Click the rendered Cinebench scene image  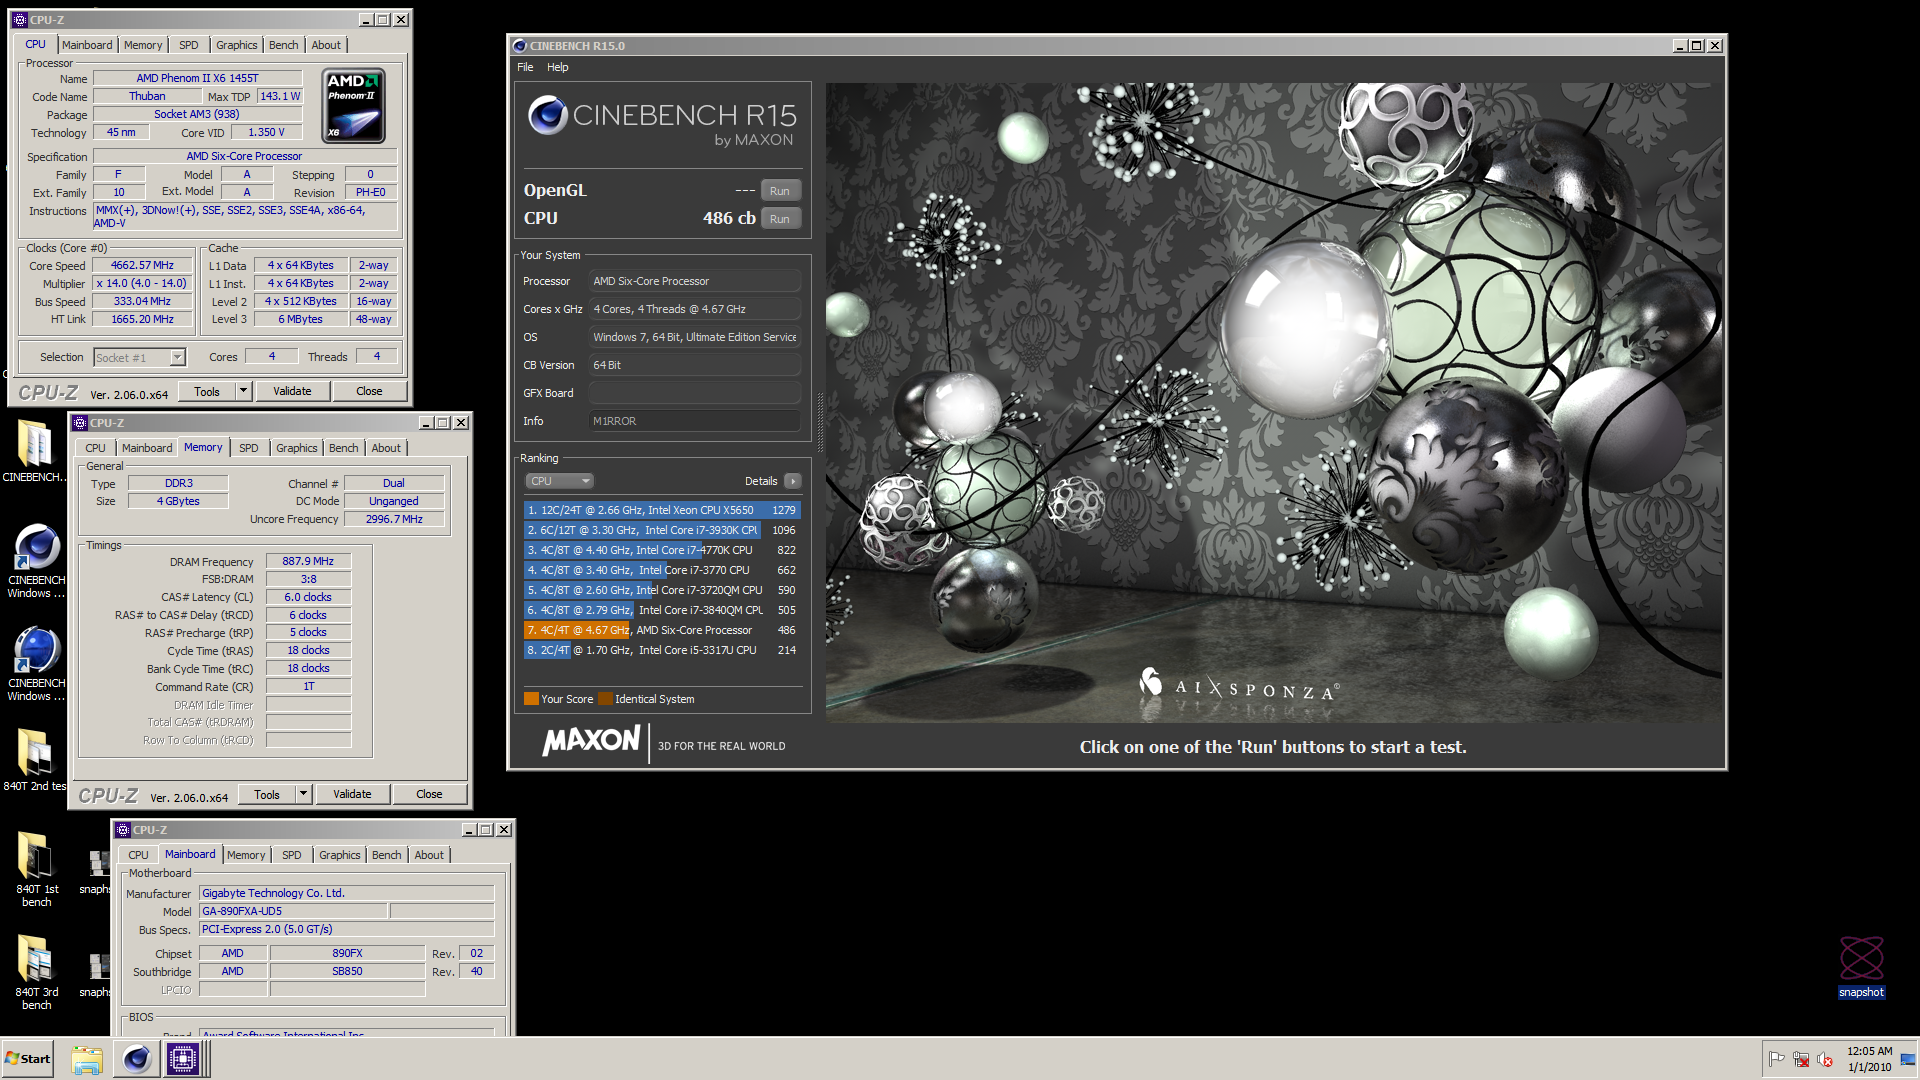tap(1274, 403)
